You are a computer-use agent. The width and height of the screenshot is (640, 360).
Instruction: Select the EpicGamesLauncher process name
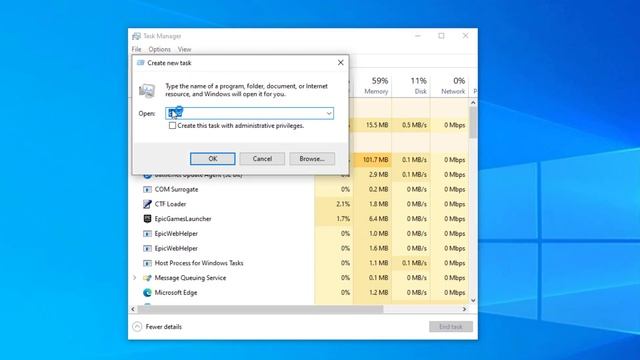pyautogui.click(x=183, y=219)
